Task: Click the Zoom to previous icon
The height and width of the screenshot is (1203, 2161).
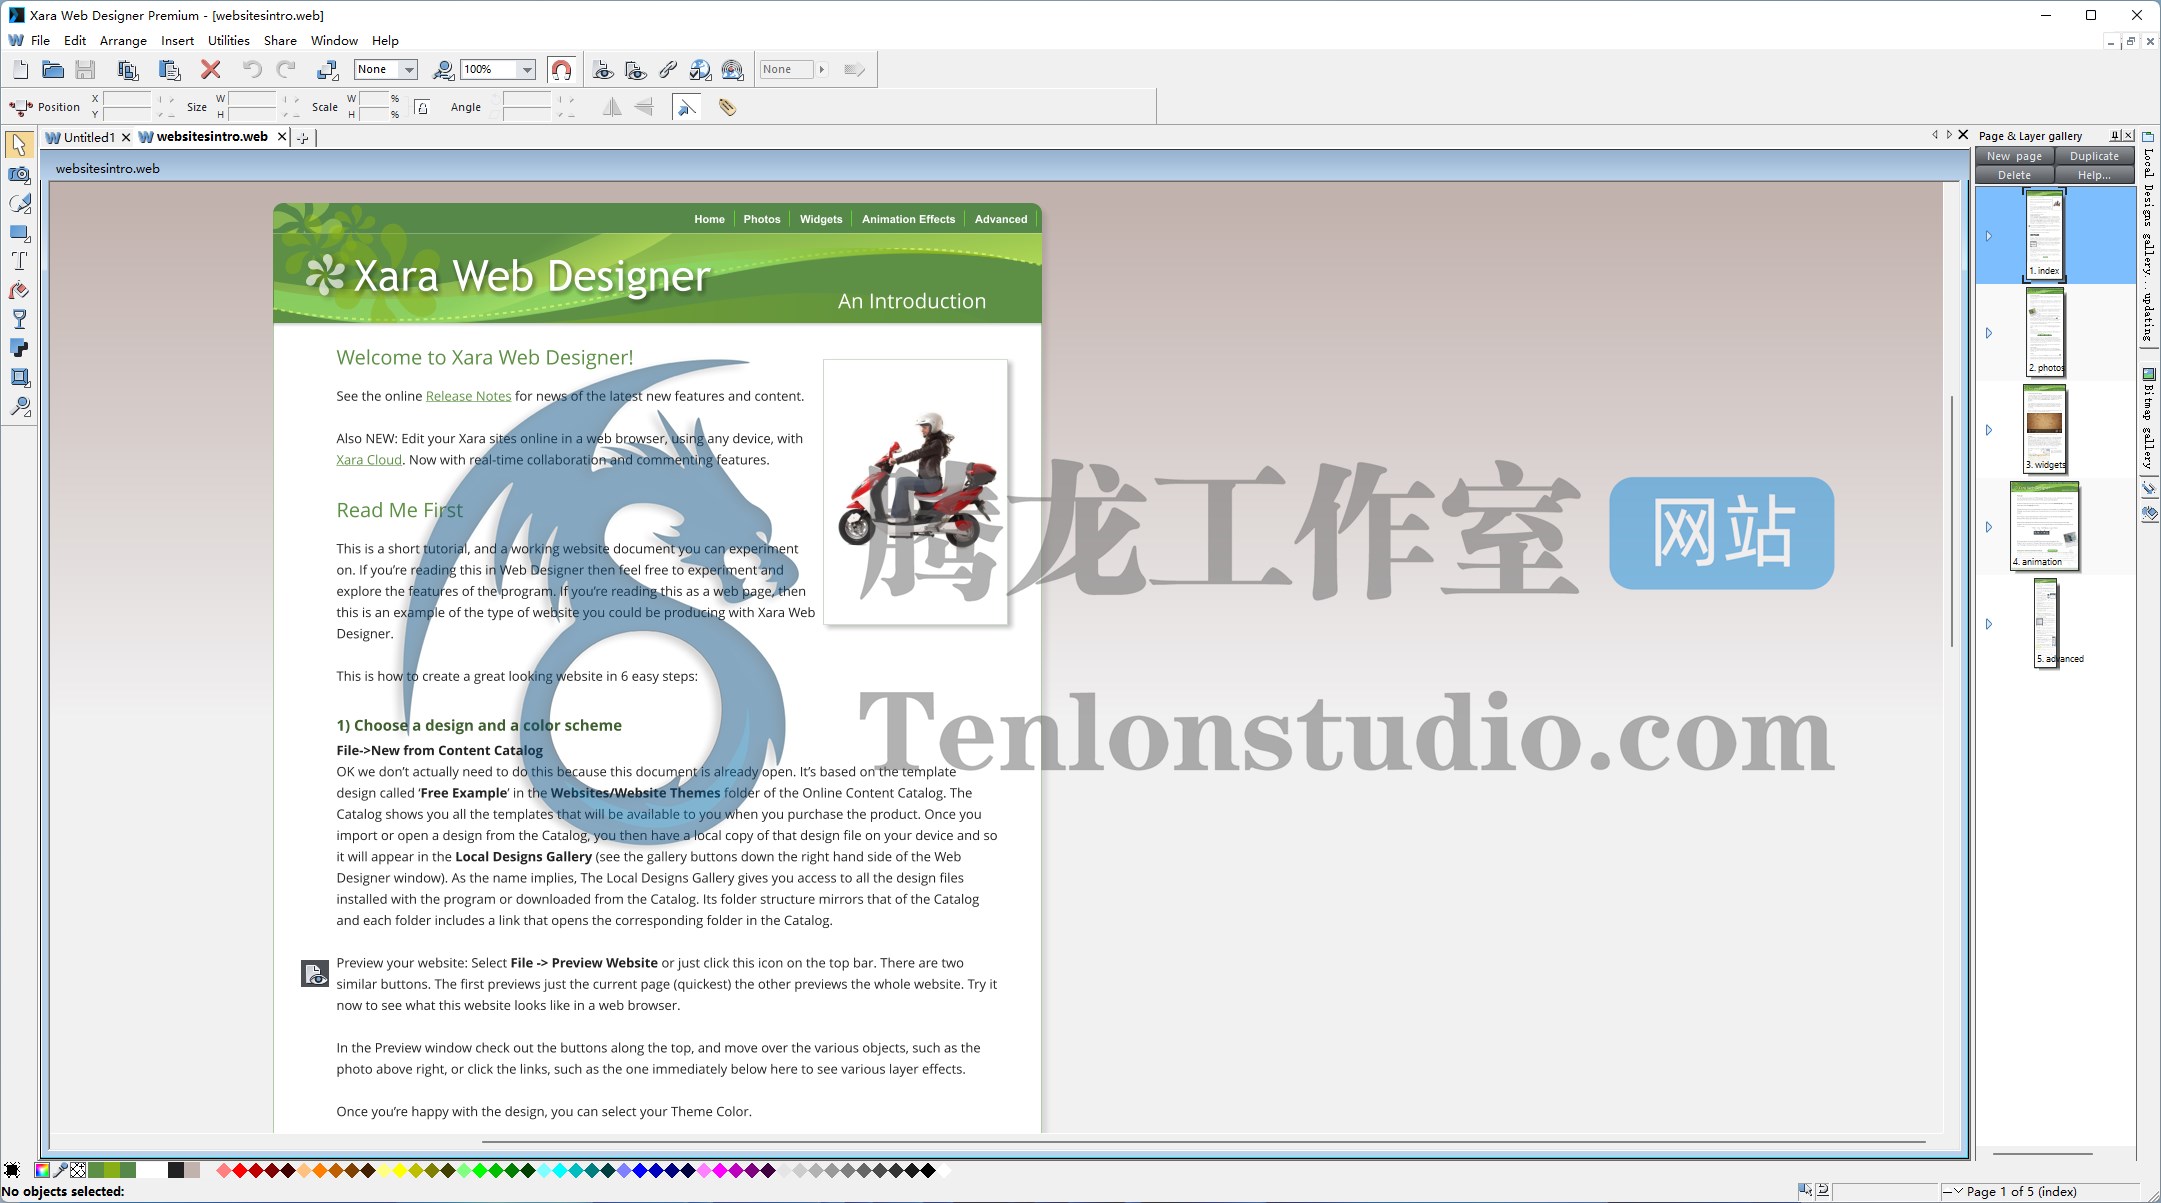Action: 442,70
